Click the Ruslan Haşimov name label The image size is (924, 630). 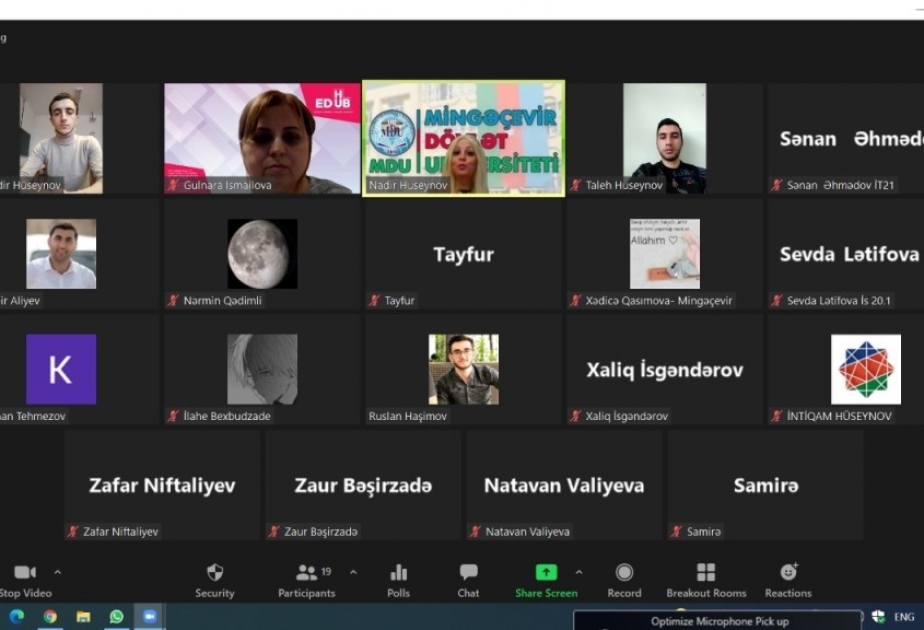[408, 416]
